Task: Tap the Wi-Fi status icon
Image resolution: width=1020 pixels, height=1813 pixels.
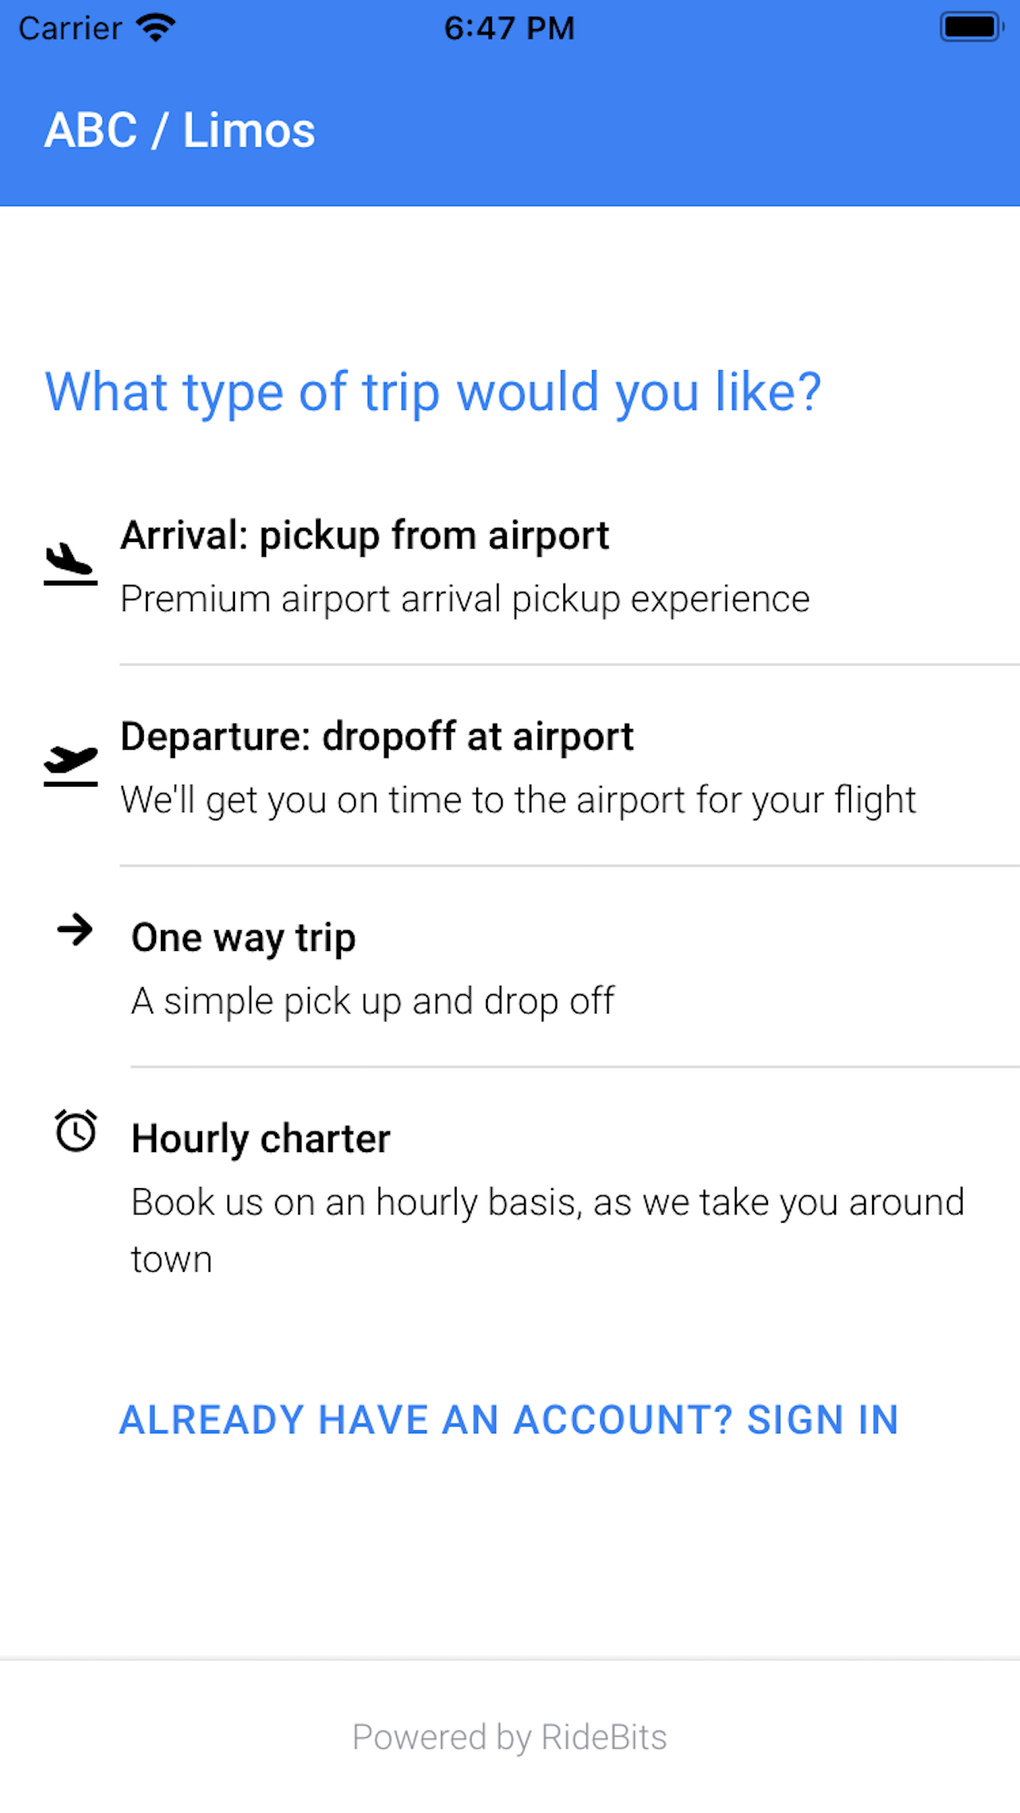Action: [156, 27]
